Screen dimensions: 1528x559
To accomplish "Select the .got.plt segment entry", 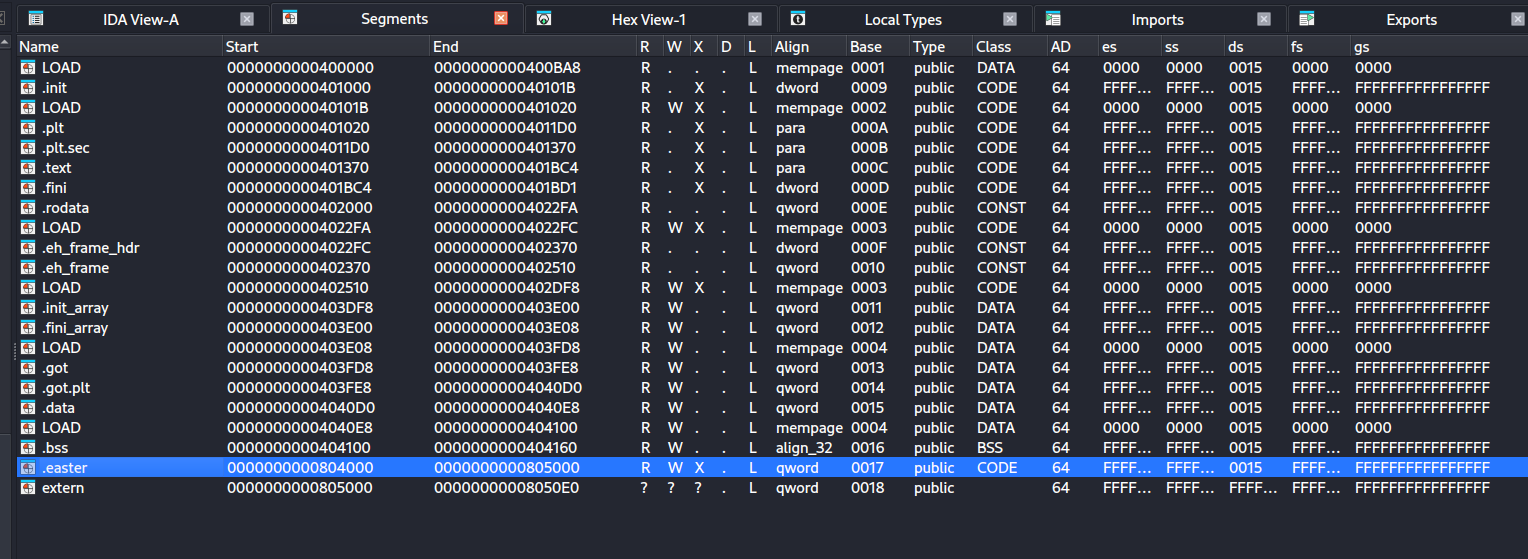I will click(x=64, y=388).
